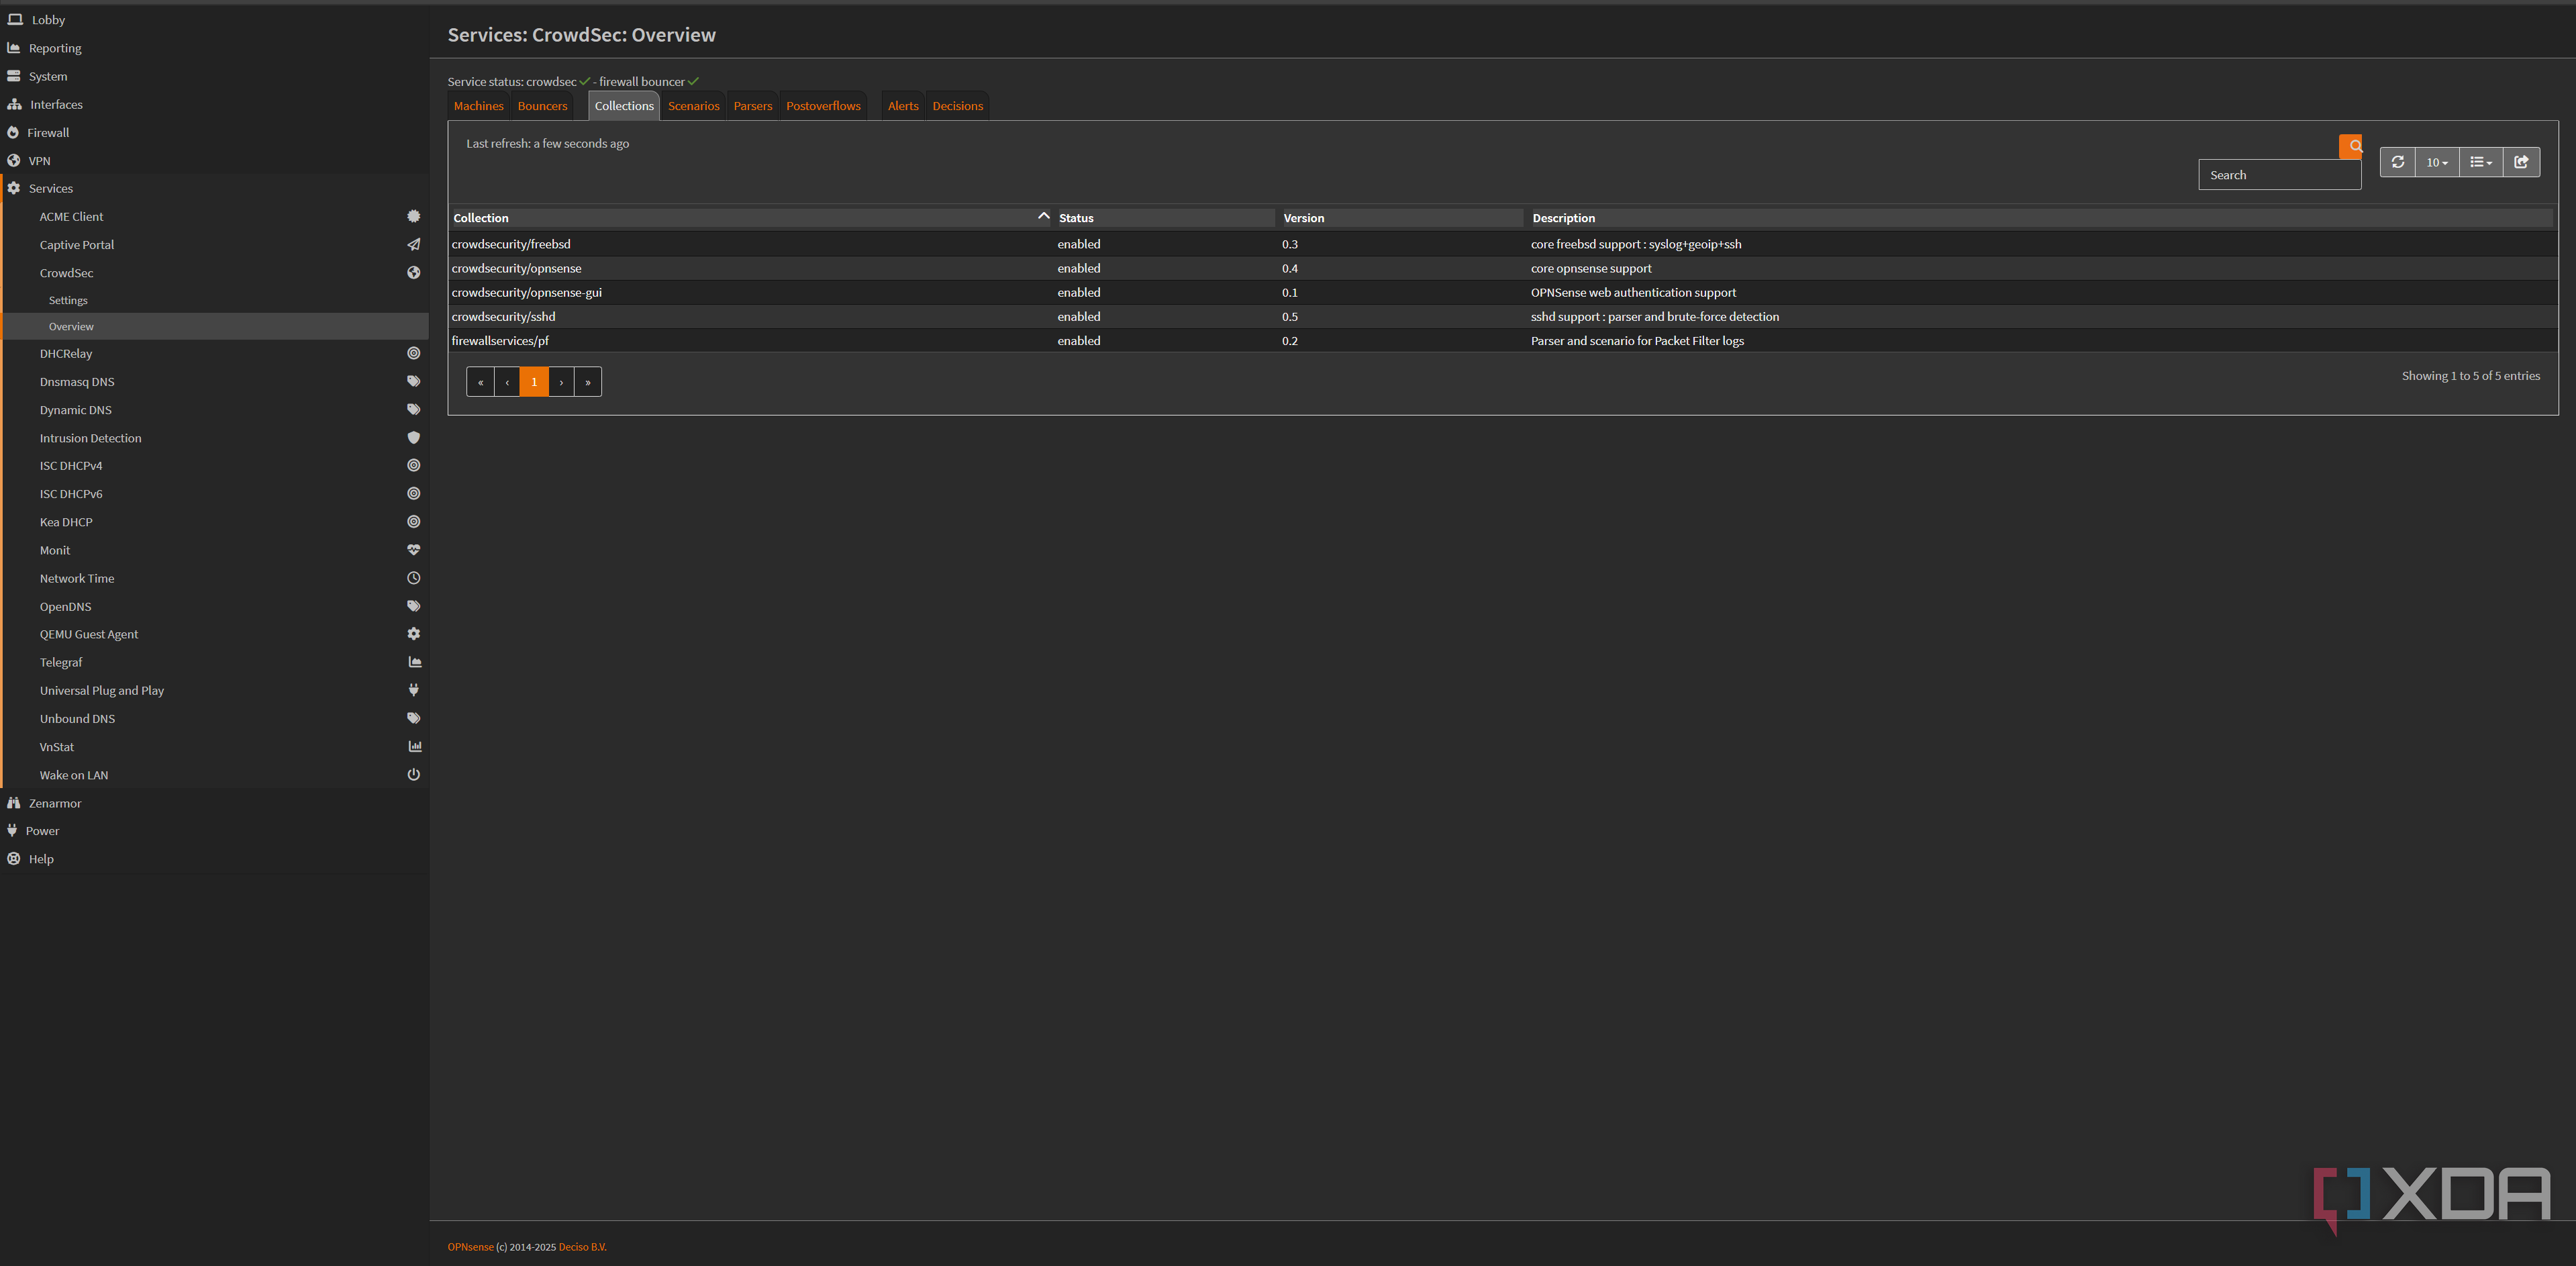Go to last page with » button
The width and height of the screenshot is (2576, 1266).
588,382
